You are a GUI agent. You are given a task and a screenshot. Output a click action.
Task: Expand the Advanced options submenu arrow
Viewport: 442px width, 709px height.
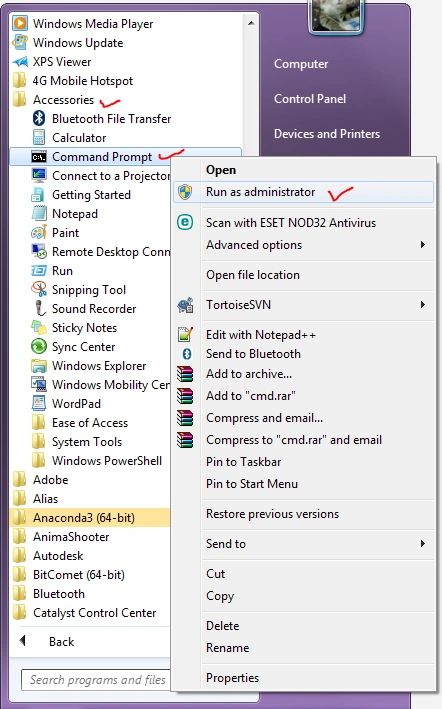(x=423, y=245)
